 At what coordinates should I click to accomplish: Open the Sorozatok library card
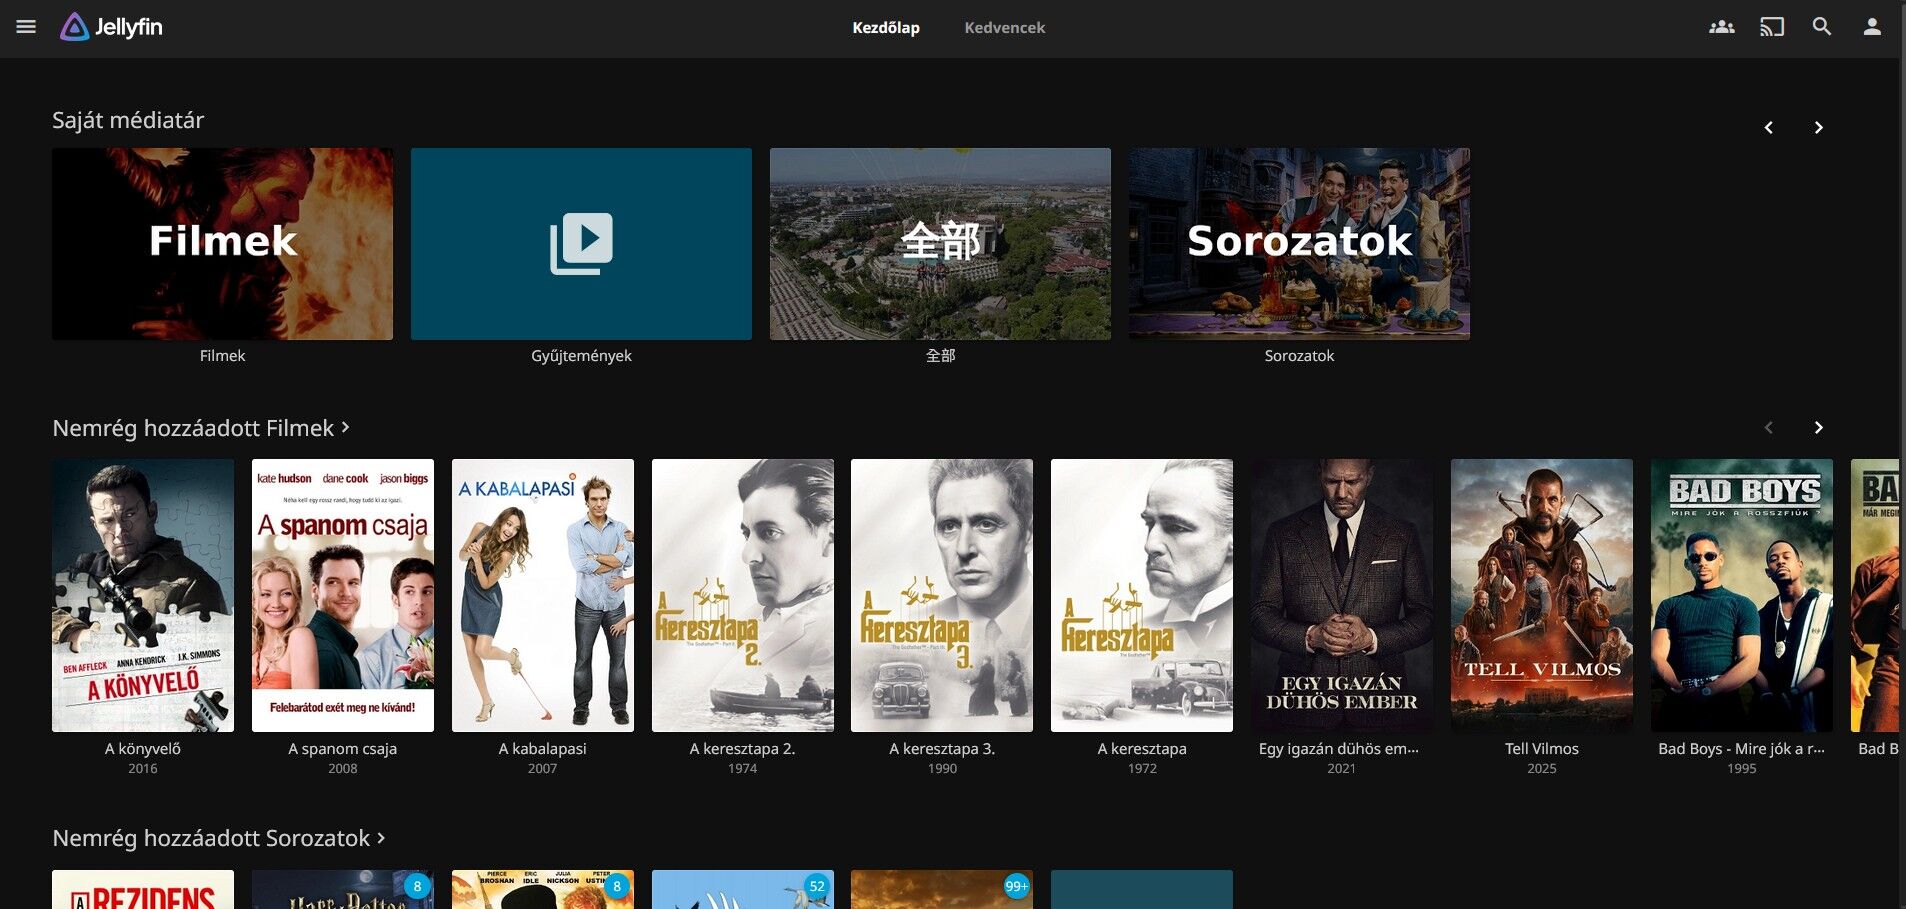[x=1299, y=244]
